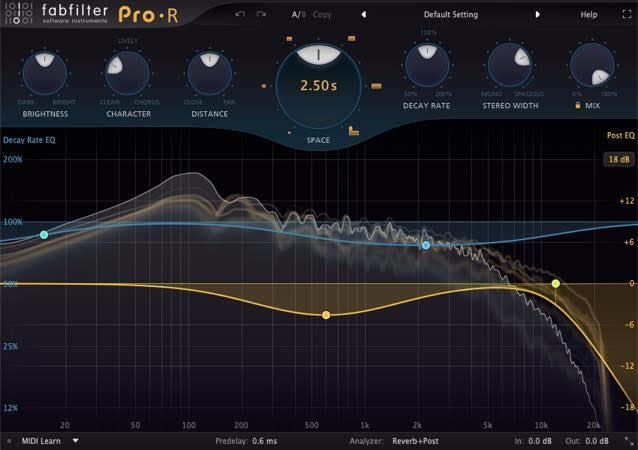The width and height of the screenshot is (638, 450).
Task: Click the Decay Rate EQ label
Action: click(29, 140)
